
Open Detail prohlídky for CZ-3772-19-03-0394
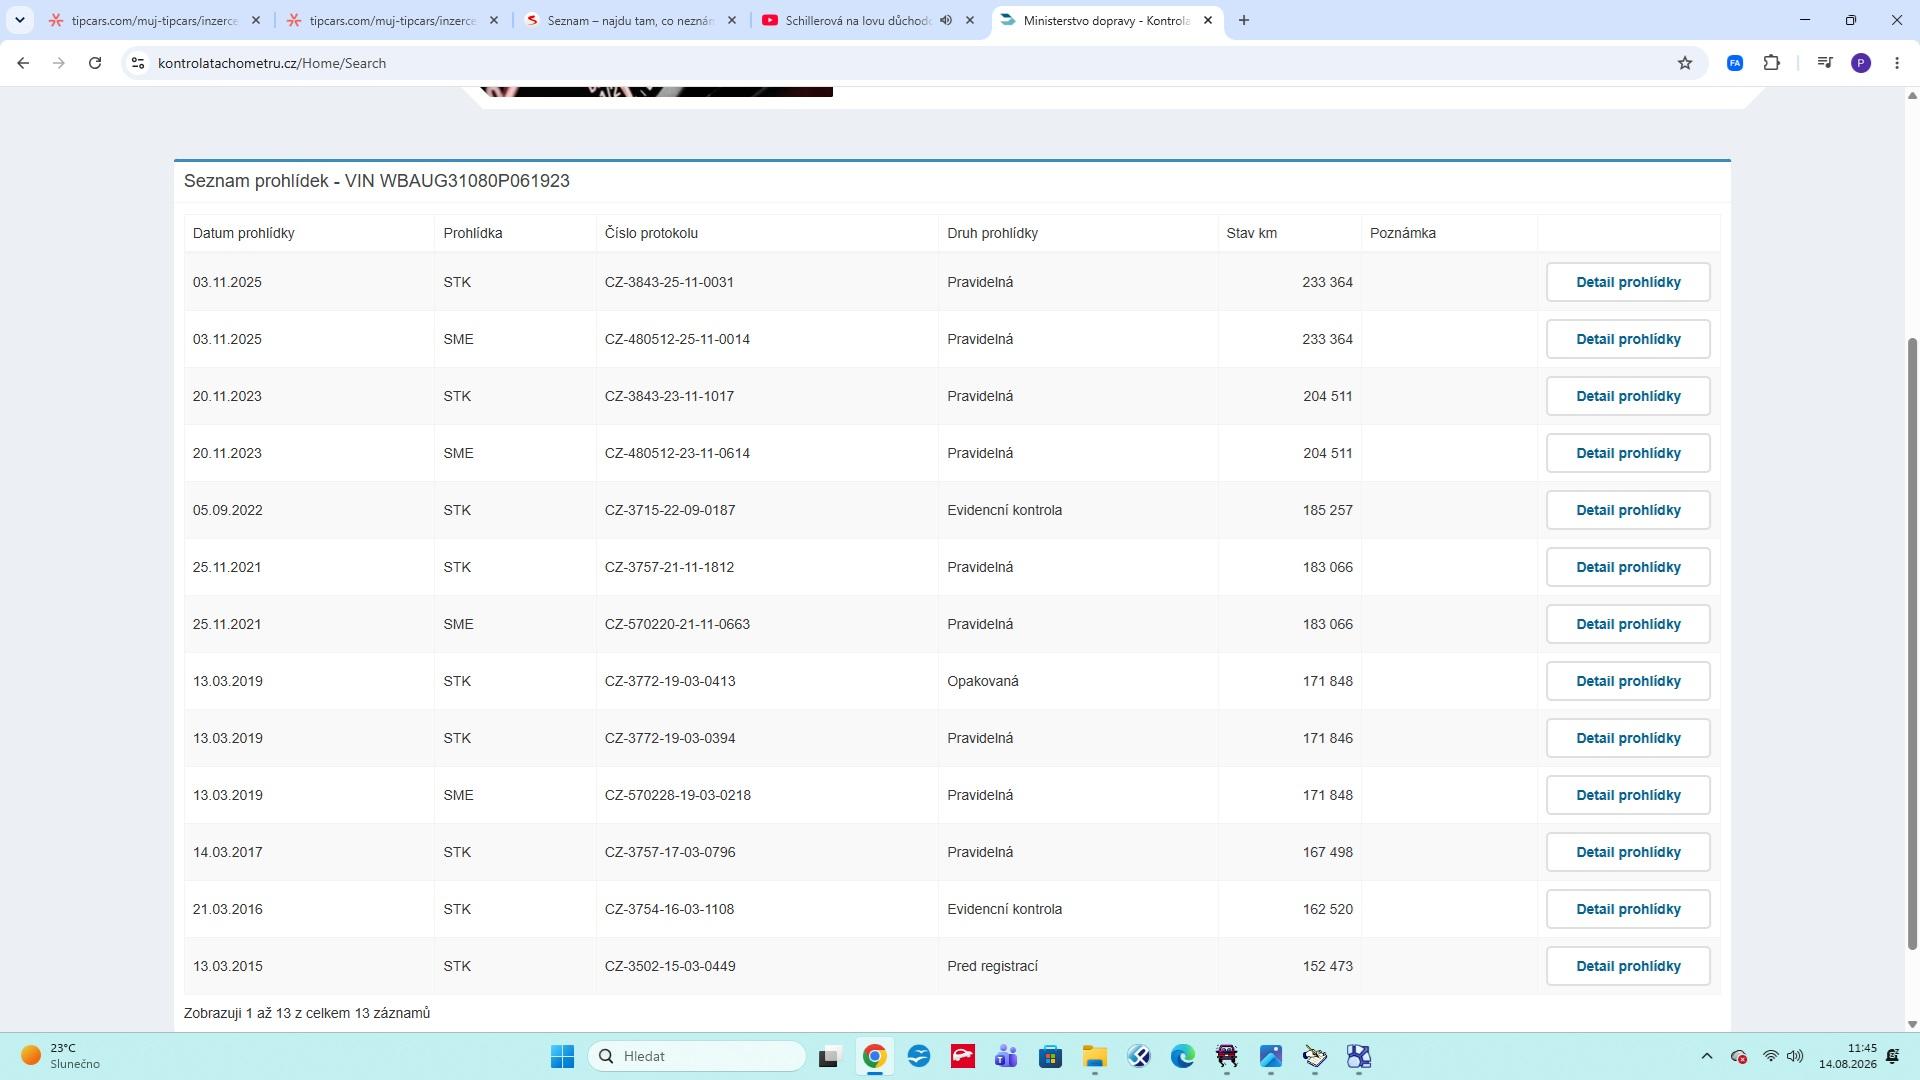(x=1628, y=738)
